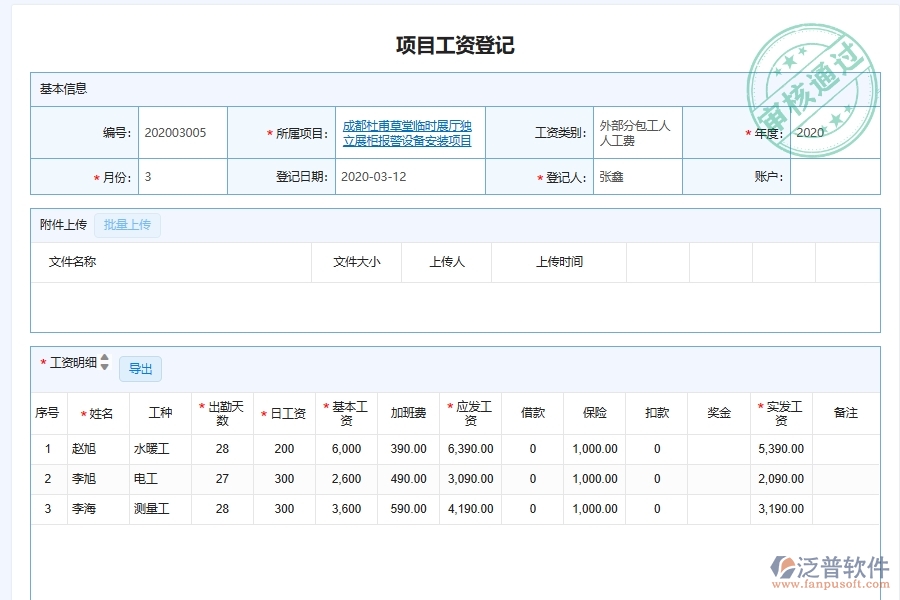Click the 实发工资 cell showing 2,090.00
This screenshot has width=900, height=600.
coord(780,479)
